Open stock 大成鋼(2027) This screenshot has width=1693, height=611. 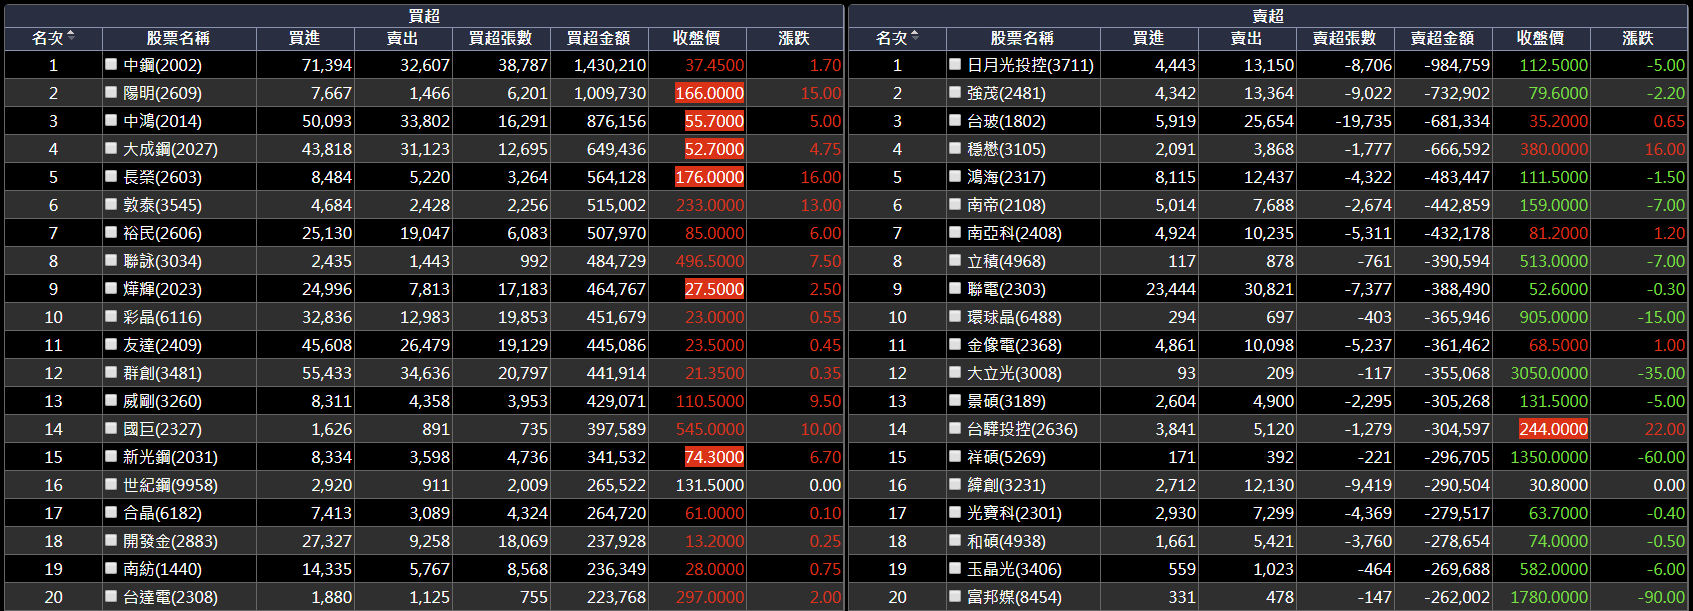tap(170, 149)
